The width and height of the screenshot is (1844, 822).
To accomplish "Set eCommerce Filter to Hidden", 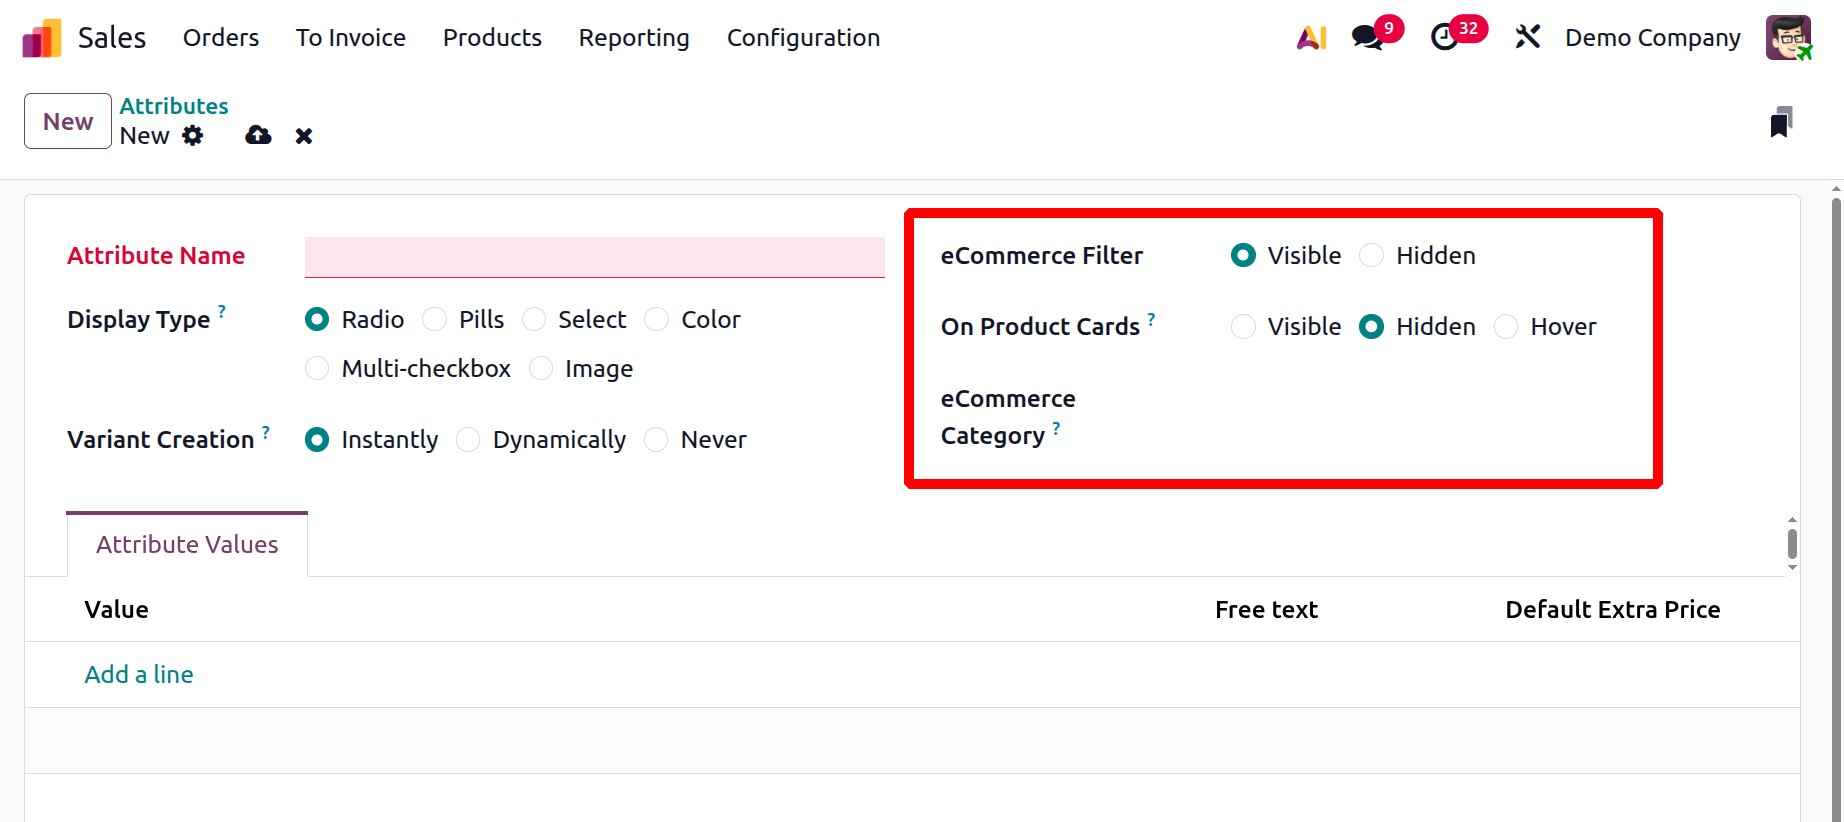I will 1372,256.
